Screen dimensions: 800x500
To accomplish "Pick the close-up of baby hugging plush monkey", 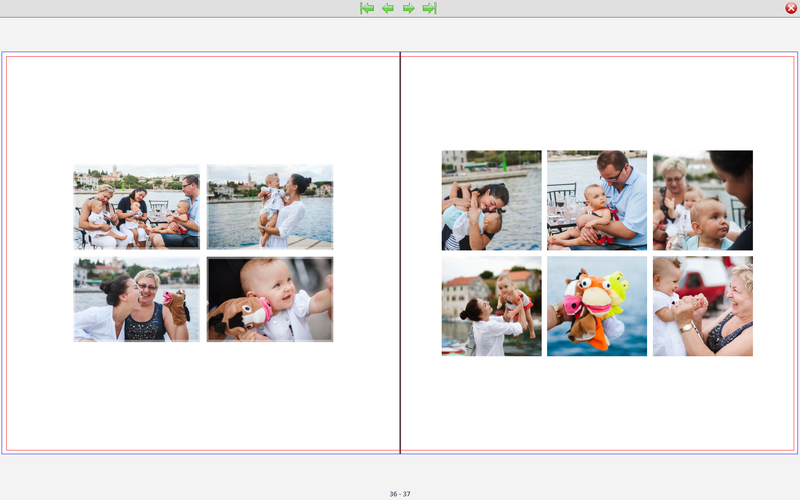I will point(270,300).
